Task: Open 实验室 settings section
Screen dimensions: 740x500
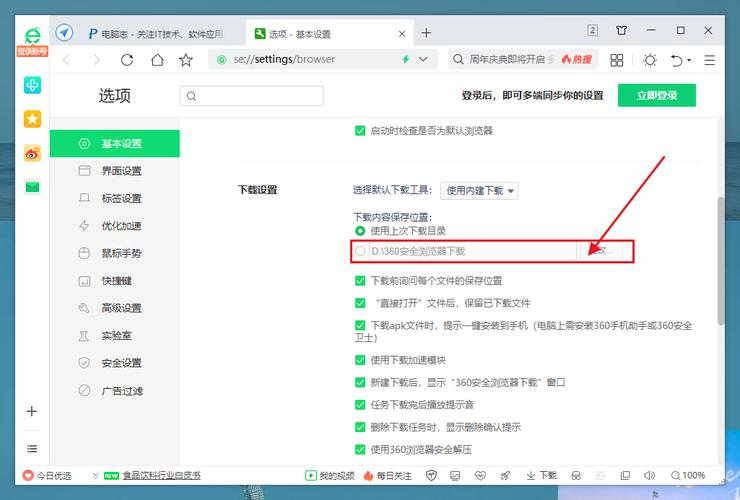Action: point(115,336)
